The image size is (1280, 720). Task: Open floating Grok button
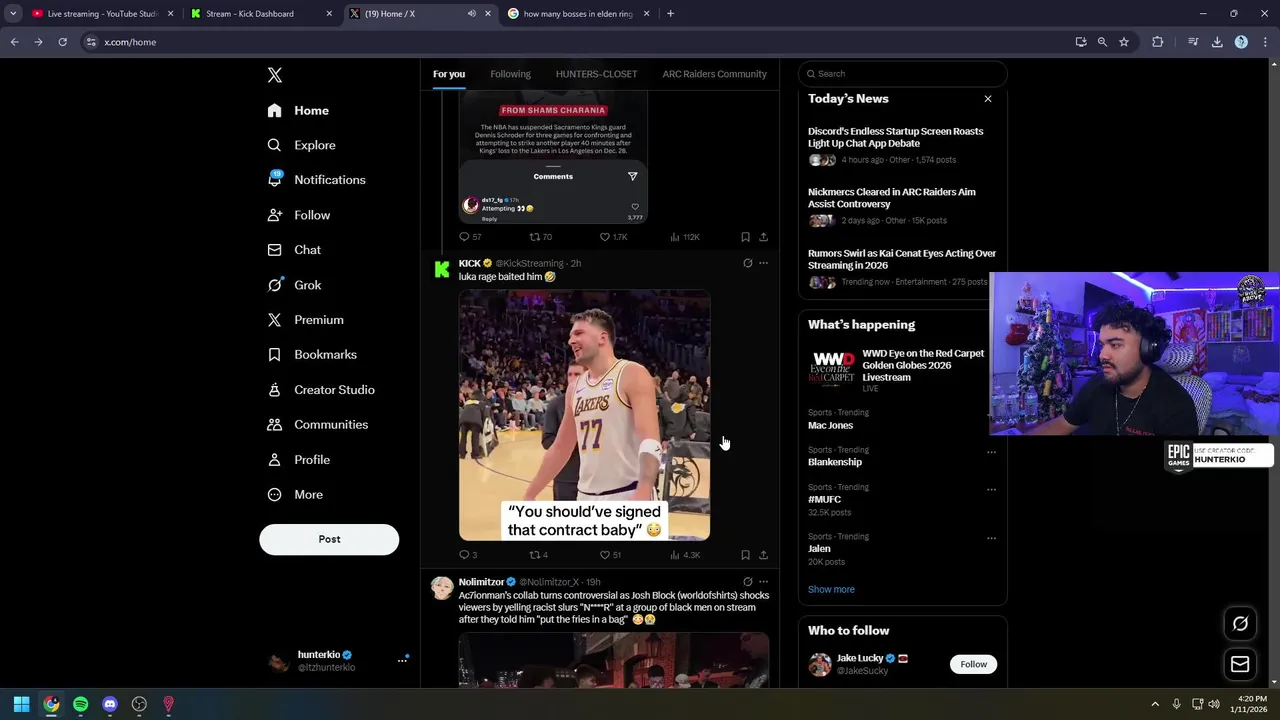pyautogui.click(x=1240, y=623)
